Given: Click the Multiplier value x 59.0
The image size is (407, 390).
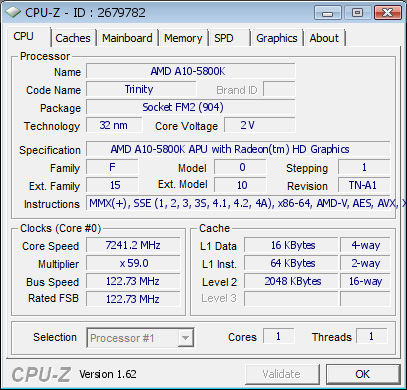Looking at the screenshot, I should (133, 263).
